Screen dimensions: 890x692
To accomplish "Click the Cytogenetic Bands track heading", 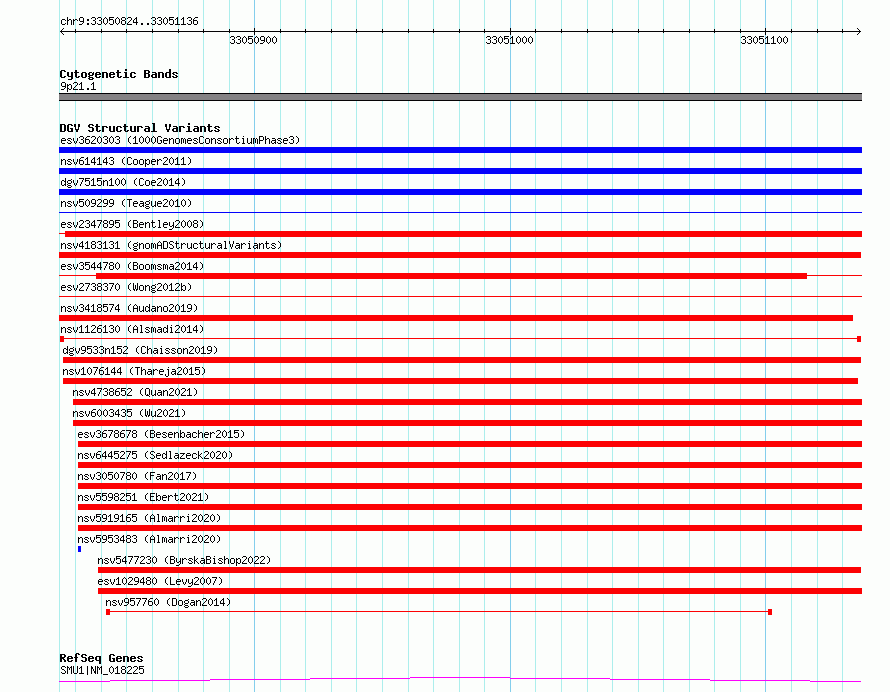I will 119,74.
